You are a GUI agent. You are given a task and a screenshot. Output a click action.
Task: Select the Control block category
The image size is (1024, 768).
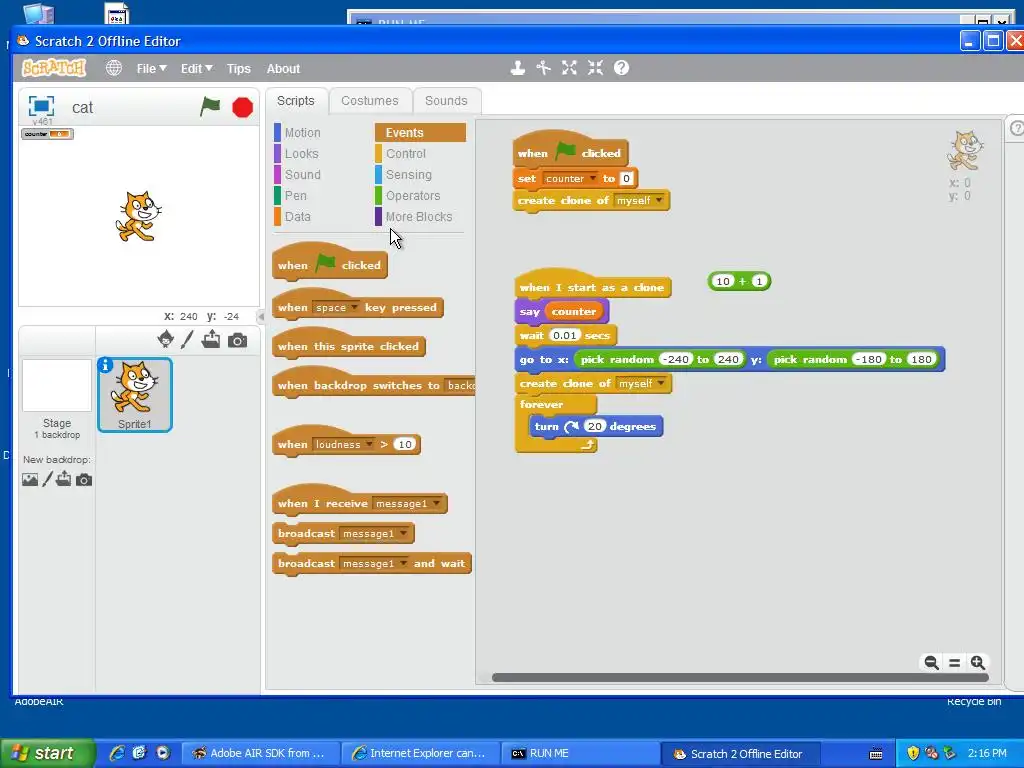pyautogui.click(x=406, y=153)
